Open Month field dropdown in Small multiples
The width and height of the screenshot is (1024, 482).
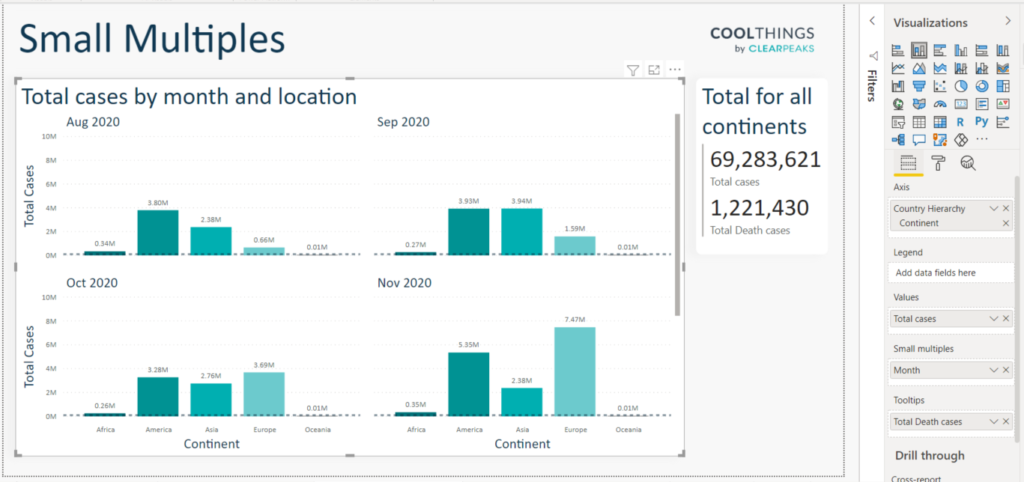[993, 370]
